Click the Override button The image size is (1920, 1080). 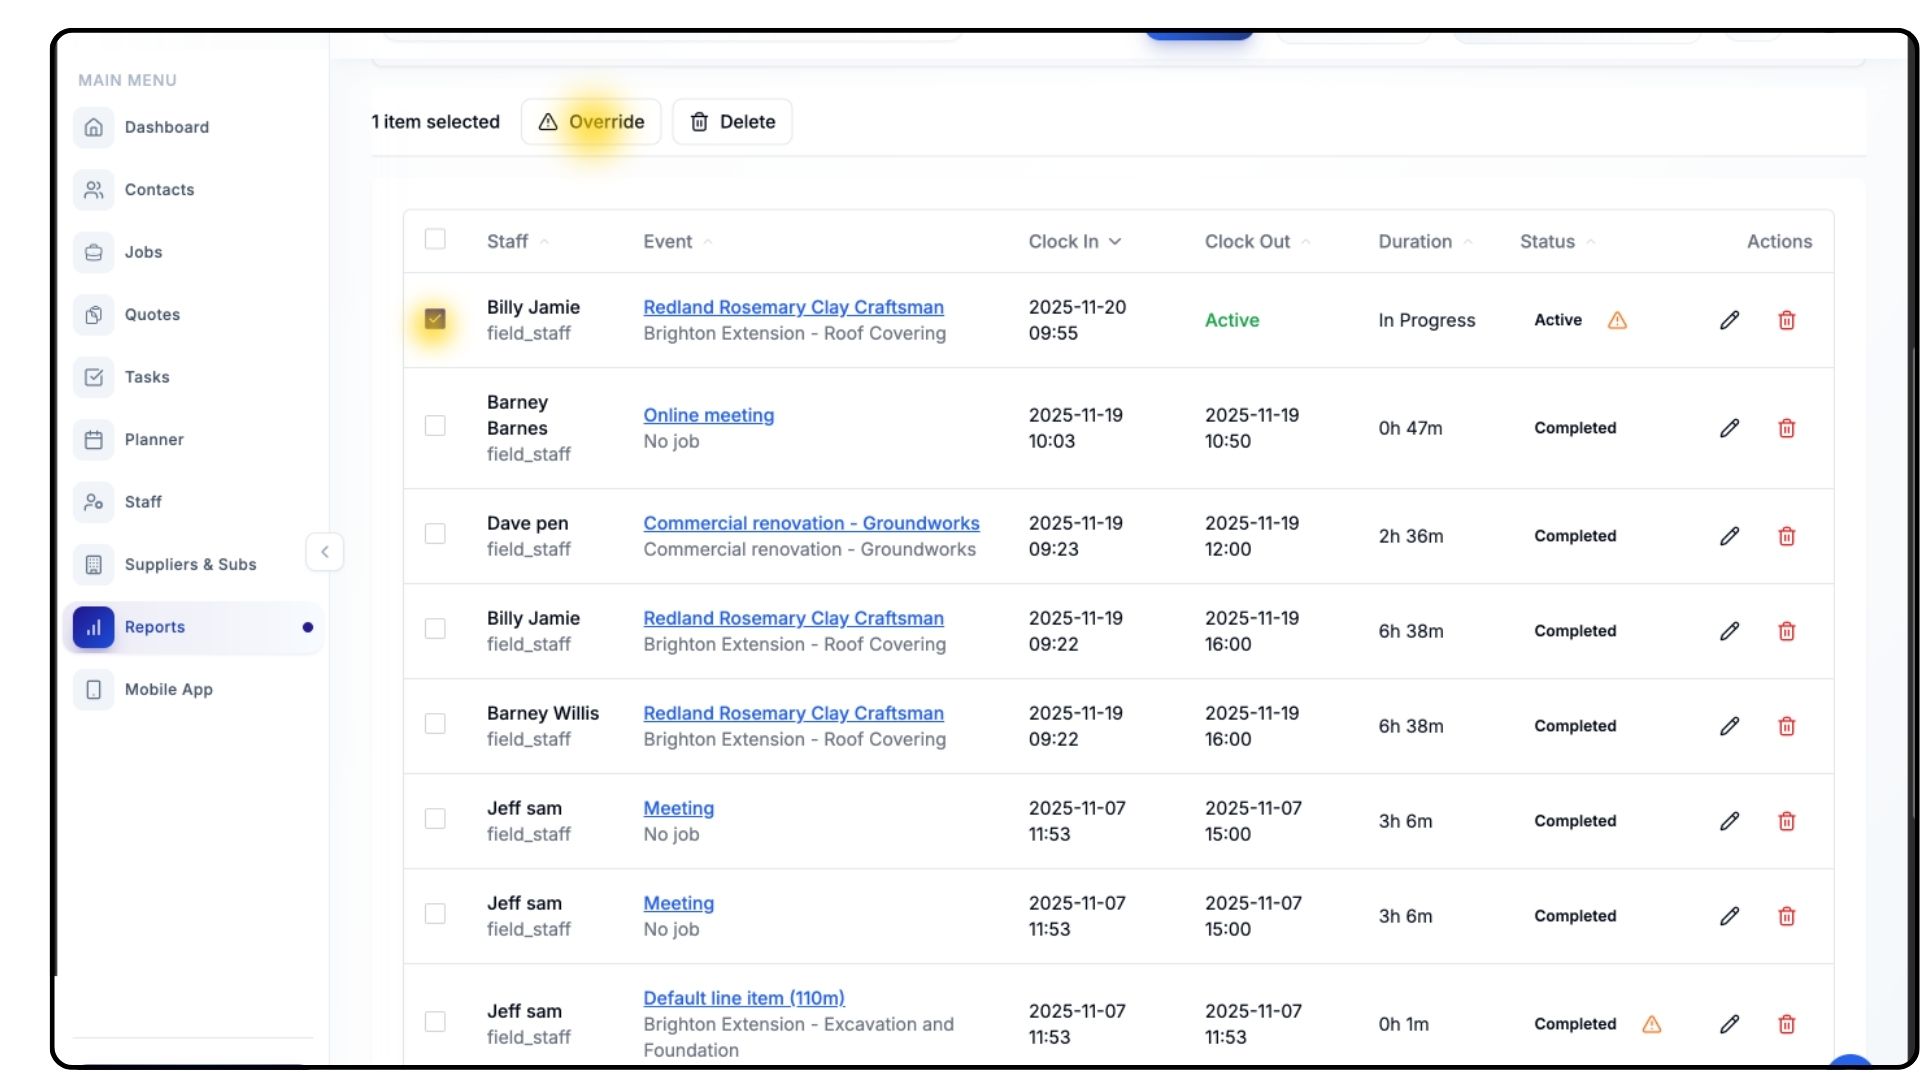[591, 122]
